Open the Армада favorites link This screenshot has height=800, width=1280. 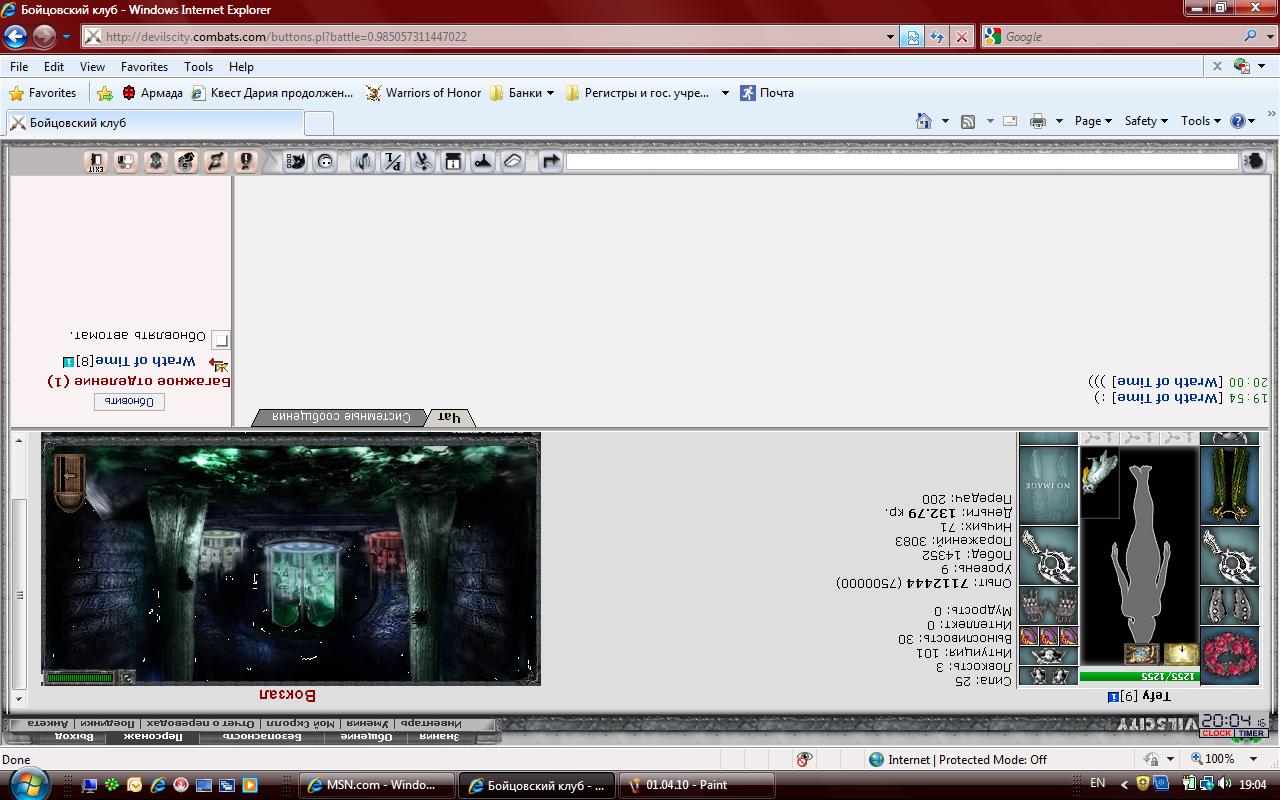click(152, 93)
